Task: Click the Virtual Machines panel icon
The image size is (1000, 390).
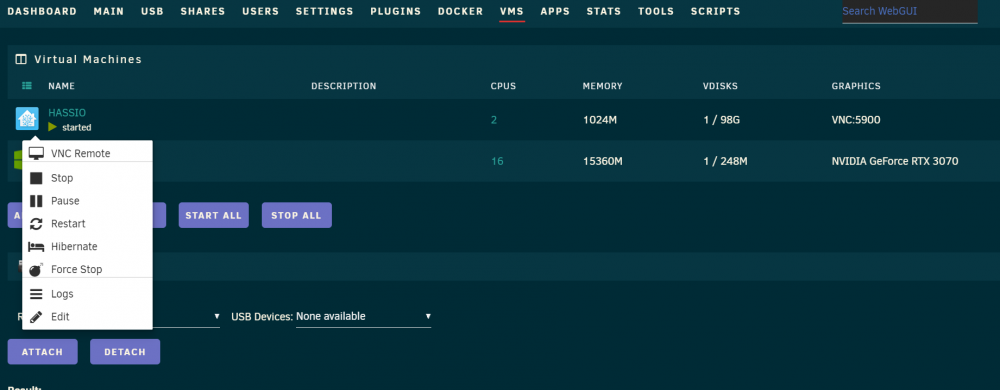Action: [x=21, y=59]
